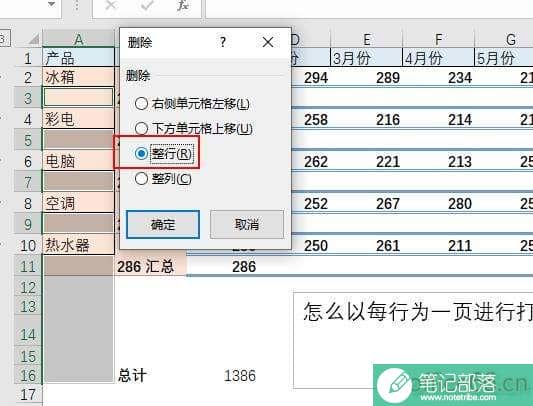Expand the name box dropdown arrow
This screenshot has width=533, height=406.
(52, 5)
